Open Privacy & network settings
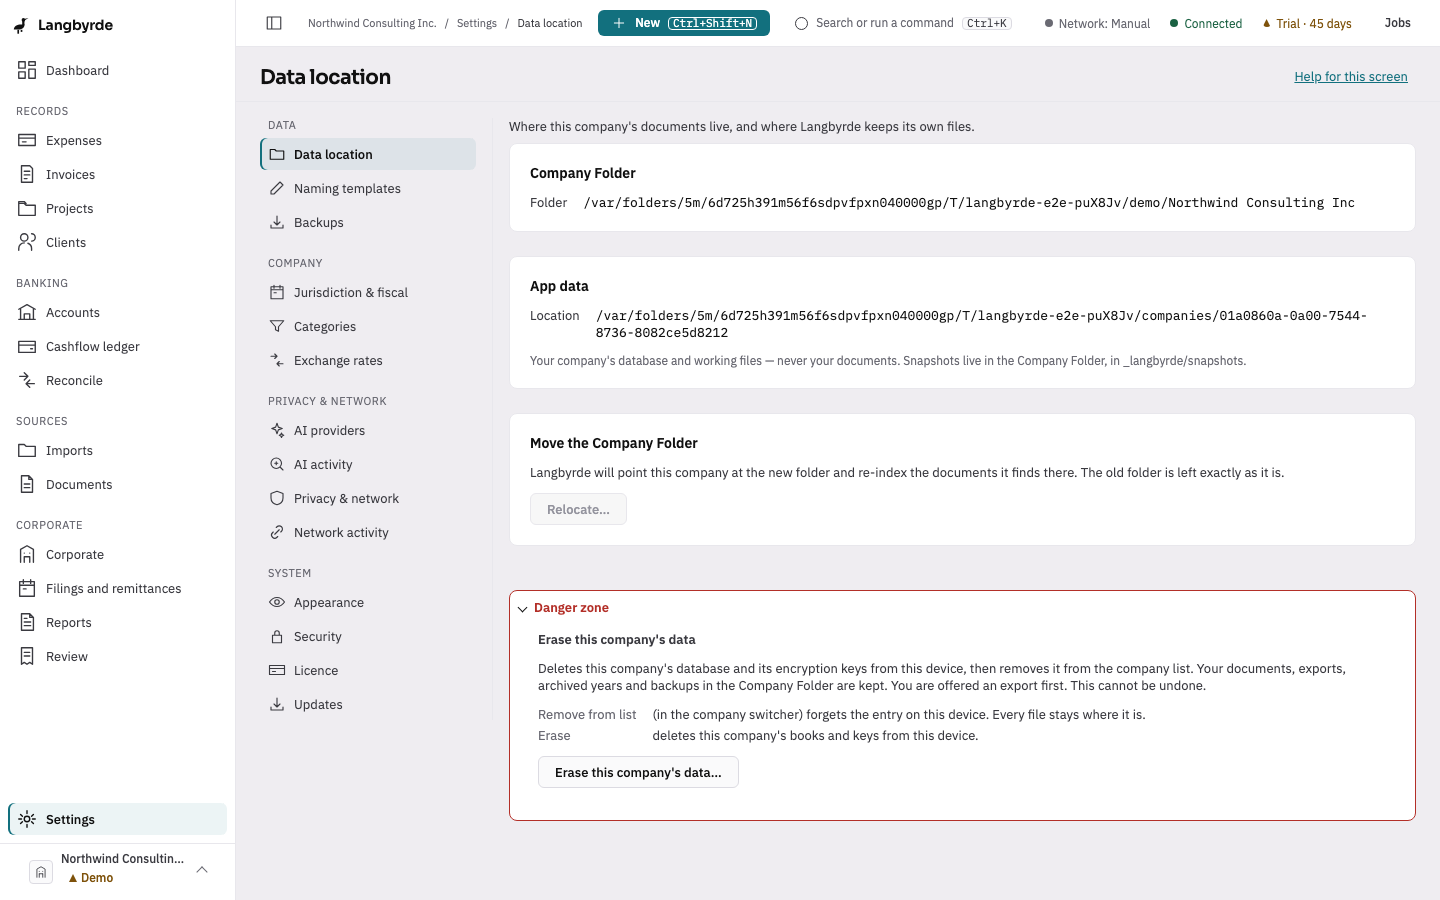The height and width of the screenshot is (900, 1440). pos(368,498)
